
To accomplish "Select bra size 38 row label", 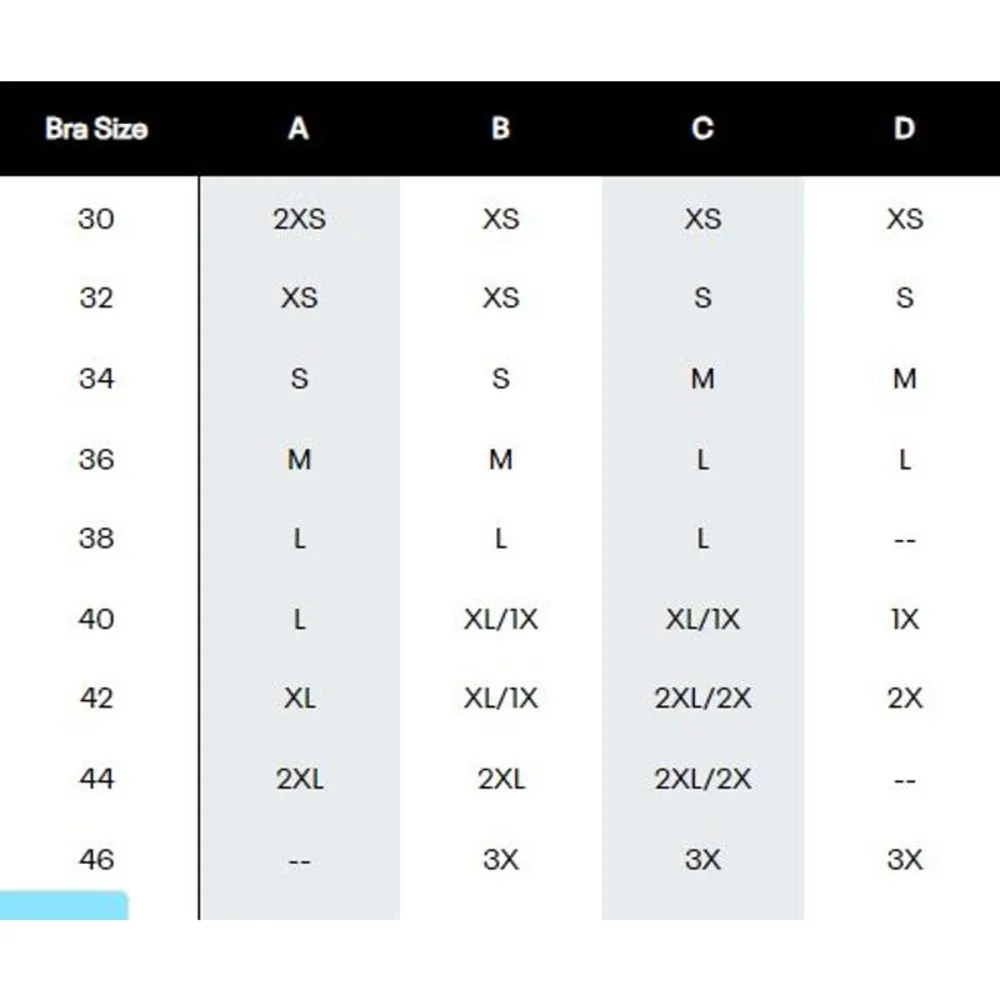I will tap(96, 539).
